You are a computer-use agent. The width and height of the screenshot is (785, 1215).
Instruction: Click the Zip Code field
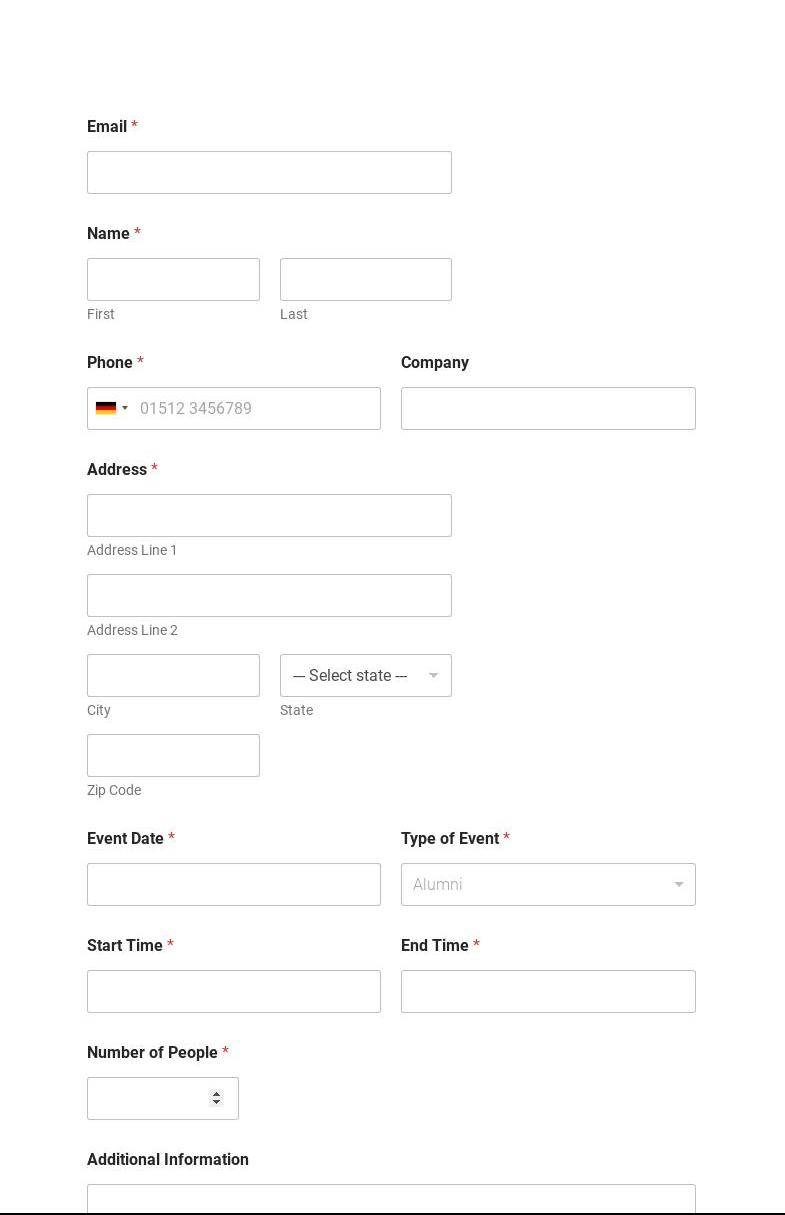tap(173, 756)
